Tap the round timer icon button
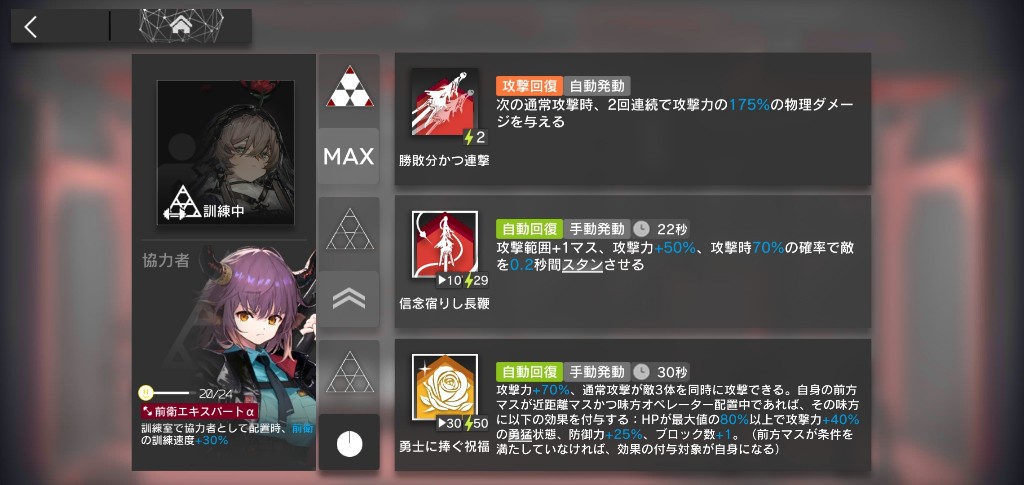 [349, 444]
